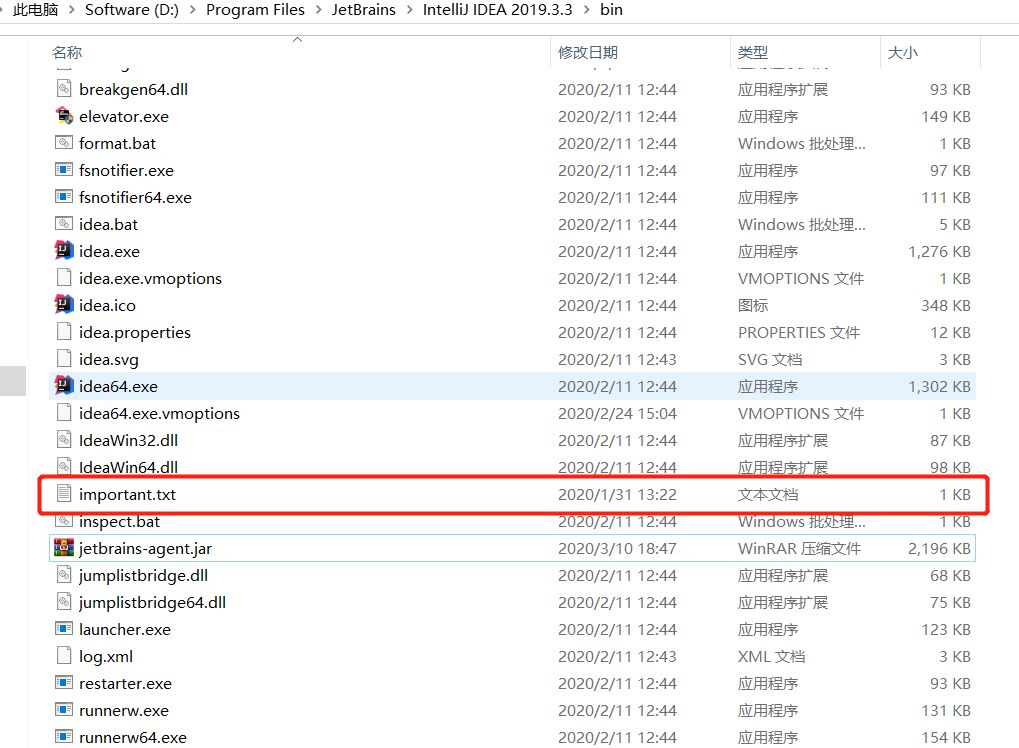Screen dimensions: 1019x748
Task: Click the size value 2,196 KB
Action: pos(939,548)
